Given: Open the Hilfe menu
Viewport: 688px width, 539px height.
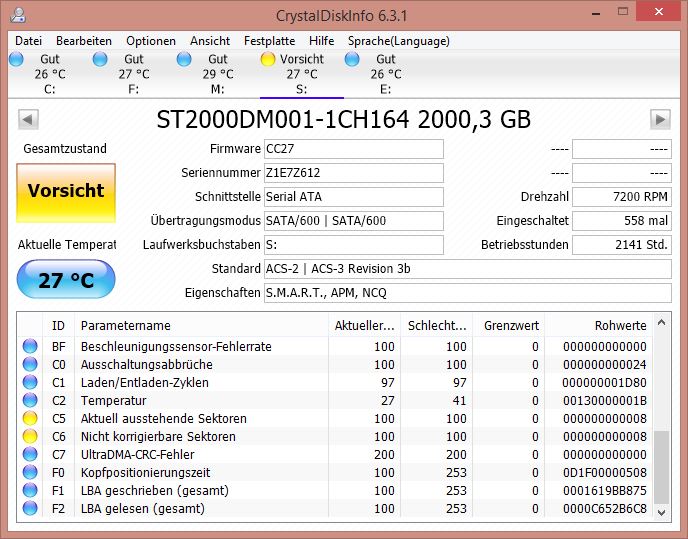Looking at the screenshot, I should [x=322, y=41].
